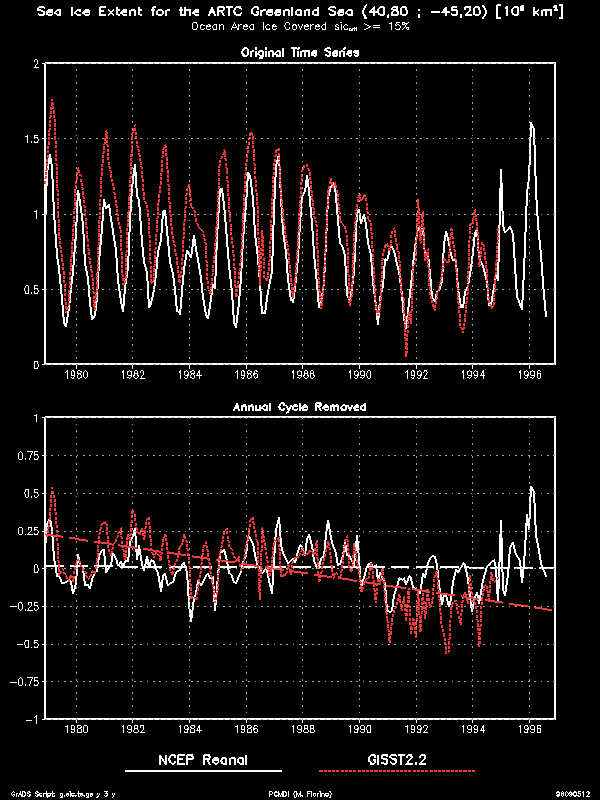Click the Ocean Area Ice Covered subtitle
This screenshot has width=600, height=800.
point(300,27)
